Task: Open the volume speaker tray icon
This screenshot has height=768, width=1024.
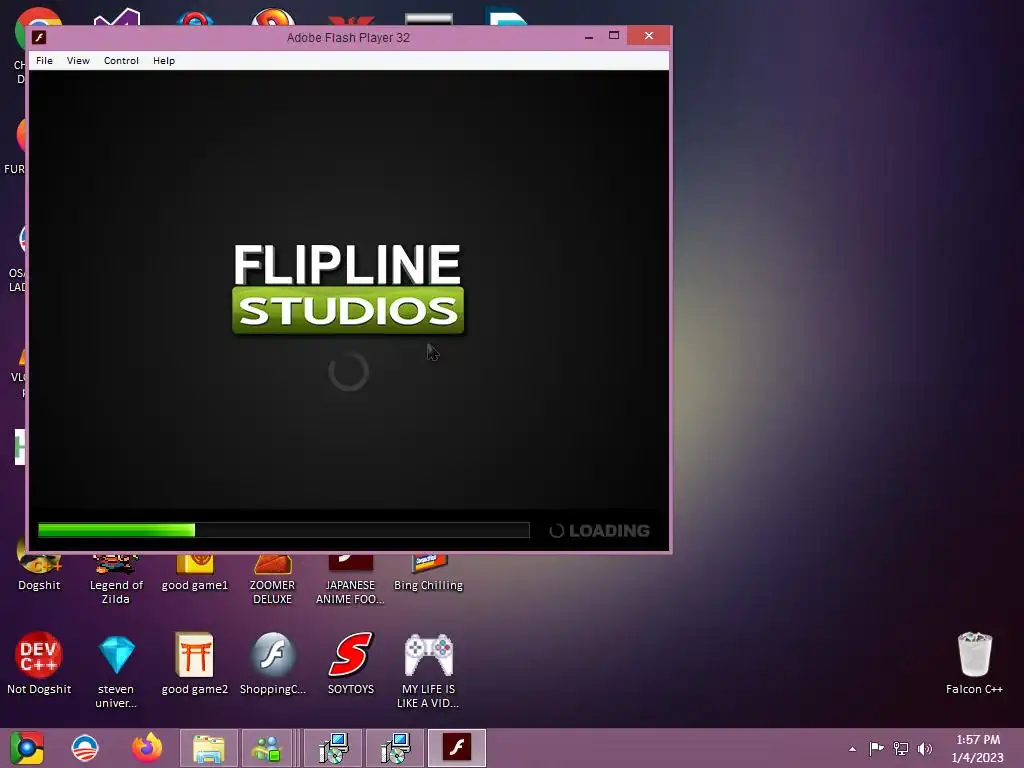Action: 925,748
